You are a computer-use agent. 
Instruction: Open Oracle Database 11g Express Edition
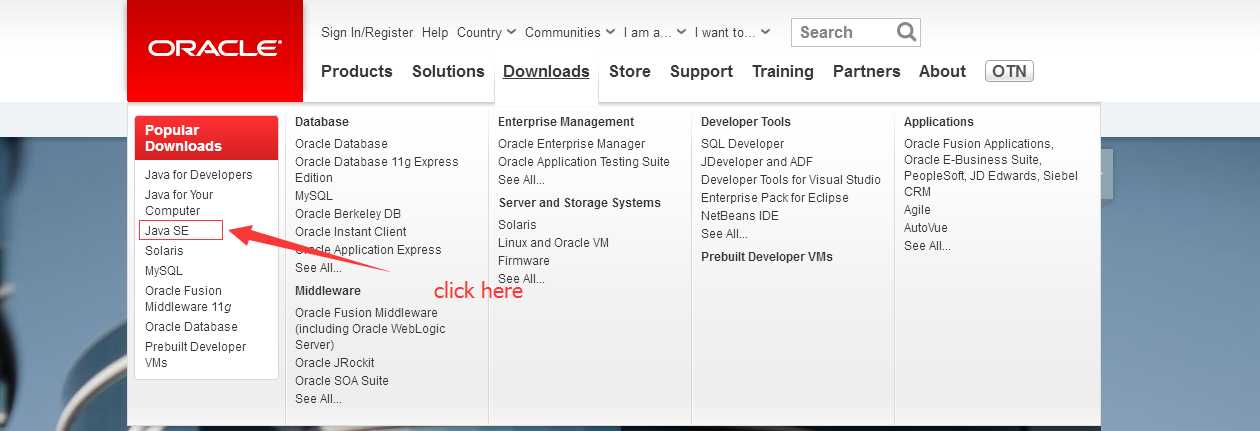pyautogui.click(x=377, y=170)
